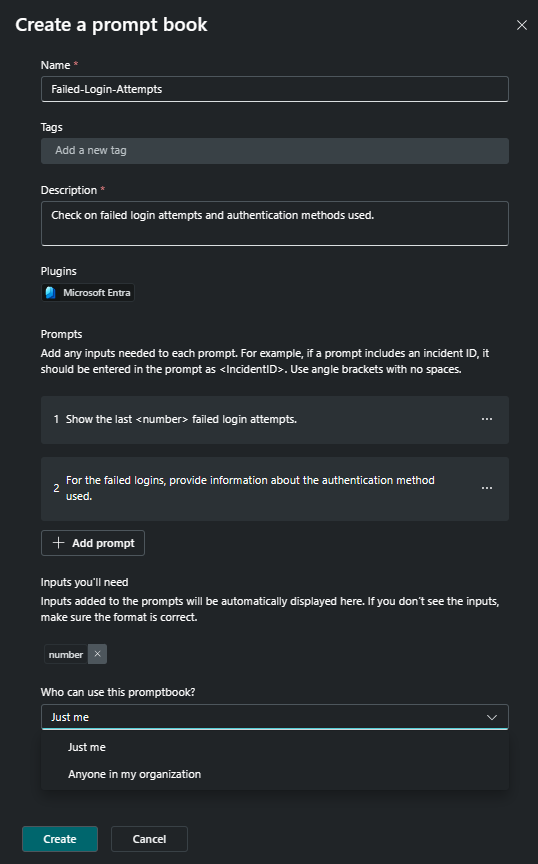Click the Add a new tag field
538x864 pixels.
275,150
